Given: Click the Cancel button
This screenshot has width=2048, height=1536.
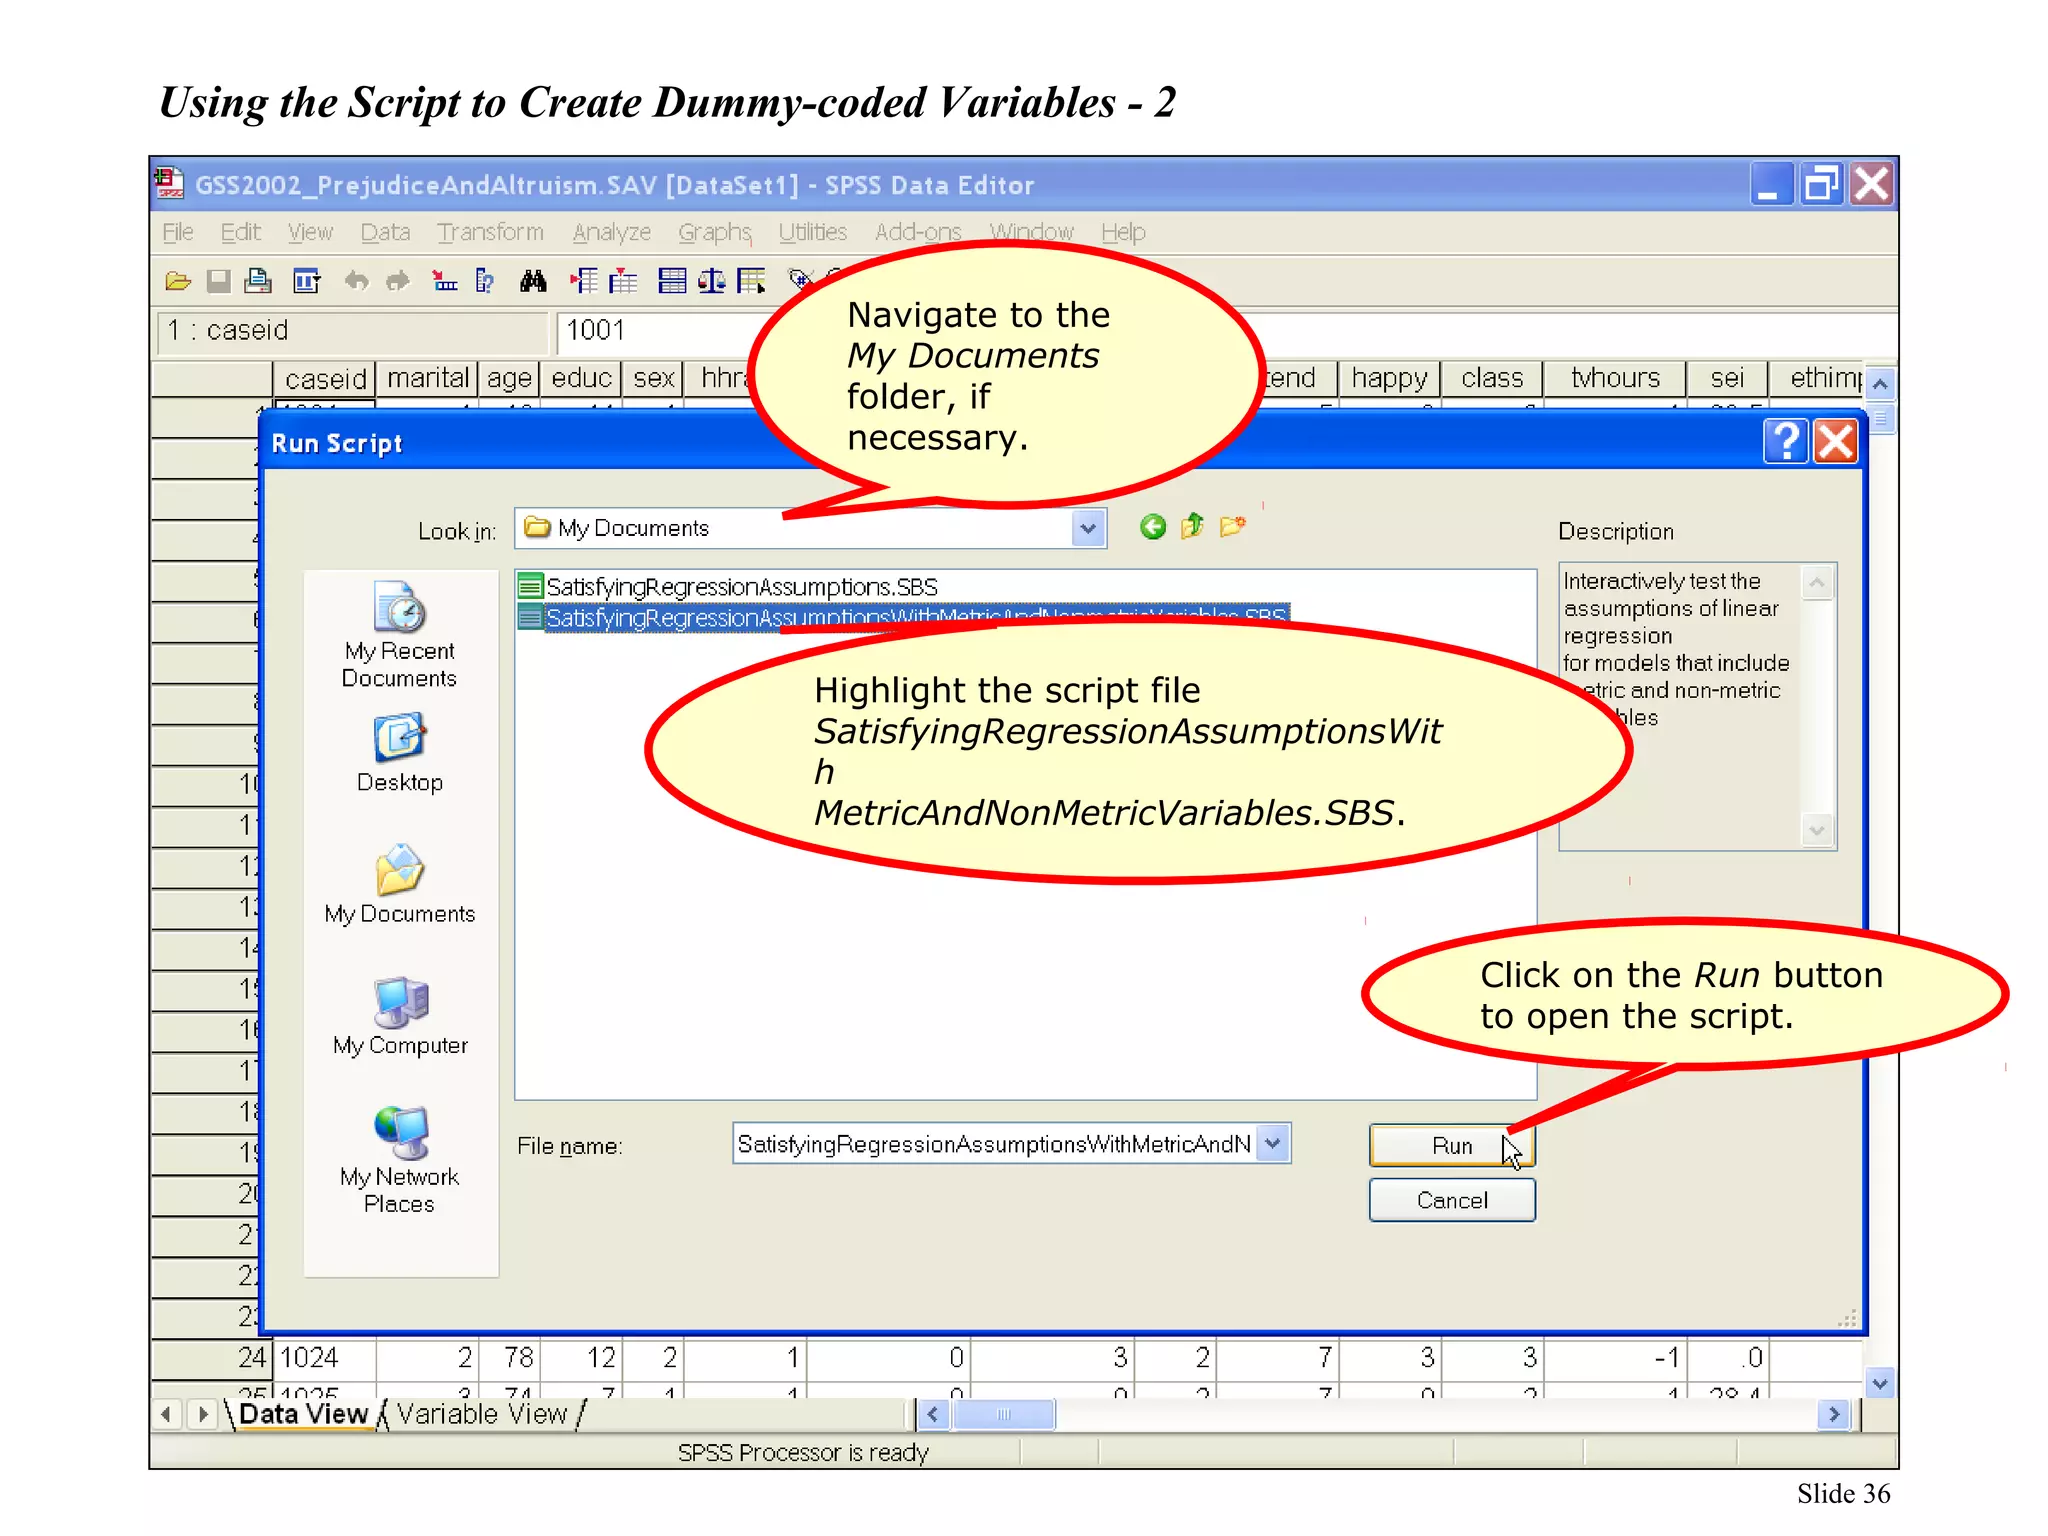Looking at the screenshot, I should coord(1452,1200).
